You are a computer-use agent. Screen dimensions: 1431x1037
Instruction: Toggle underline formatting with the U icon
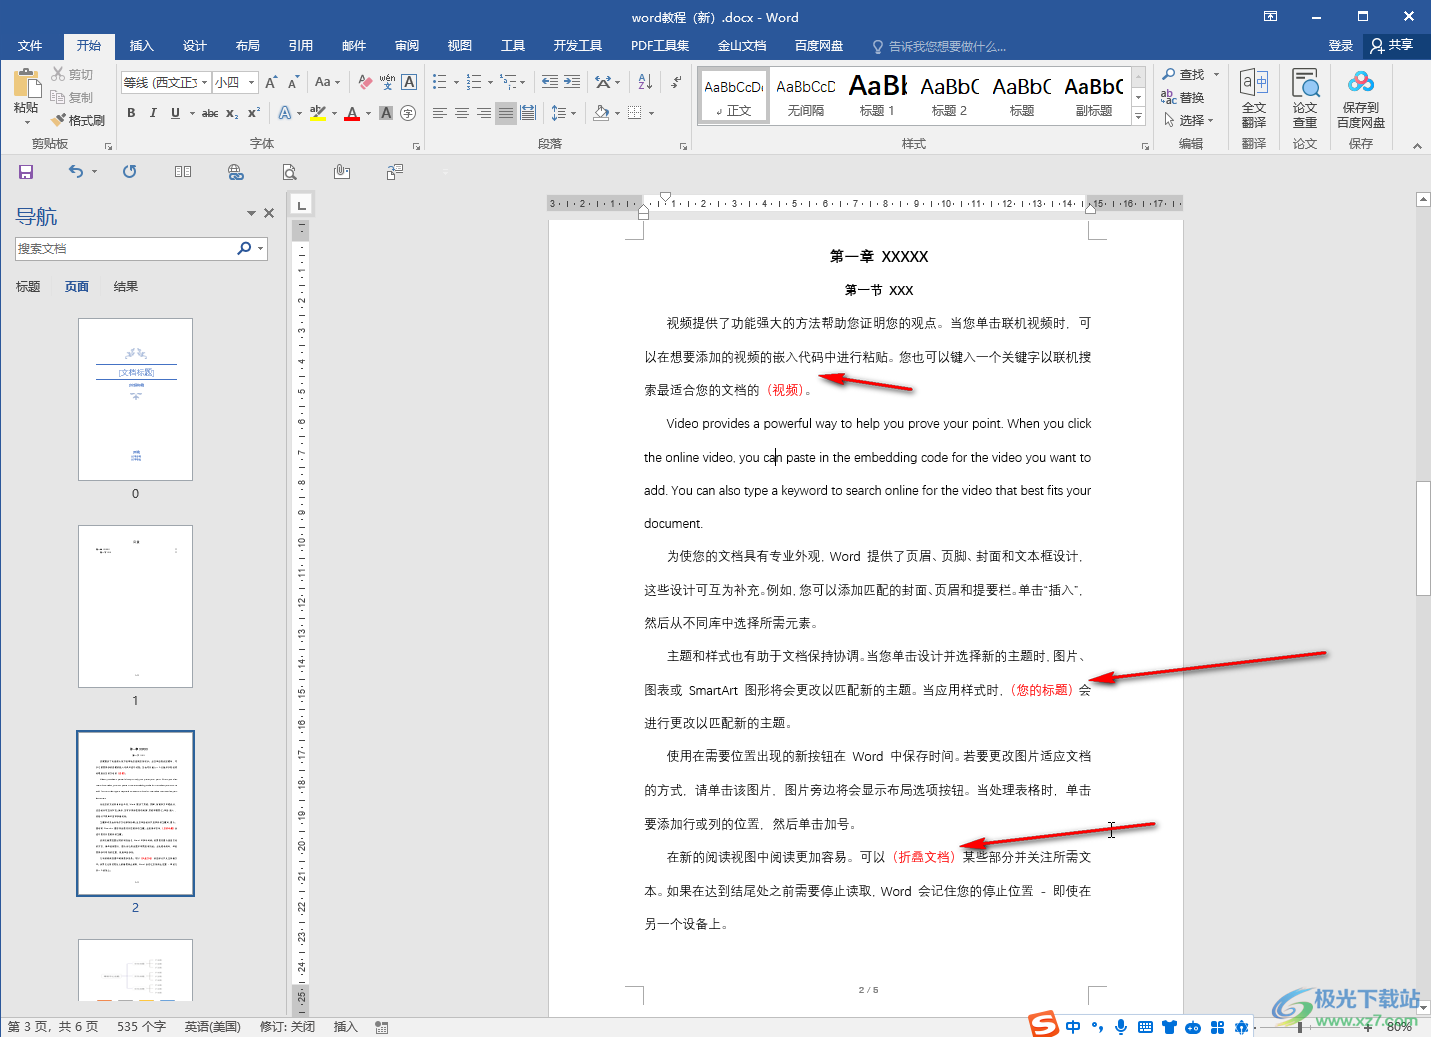coord(175,113)
